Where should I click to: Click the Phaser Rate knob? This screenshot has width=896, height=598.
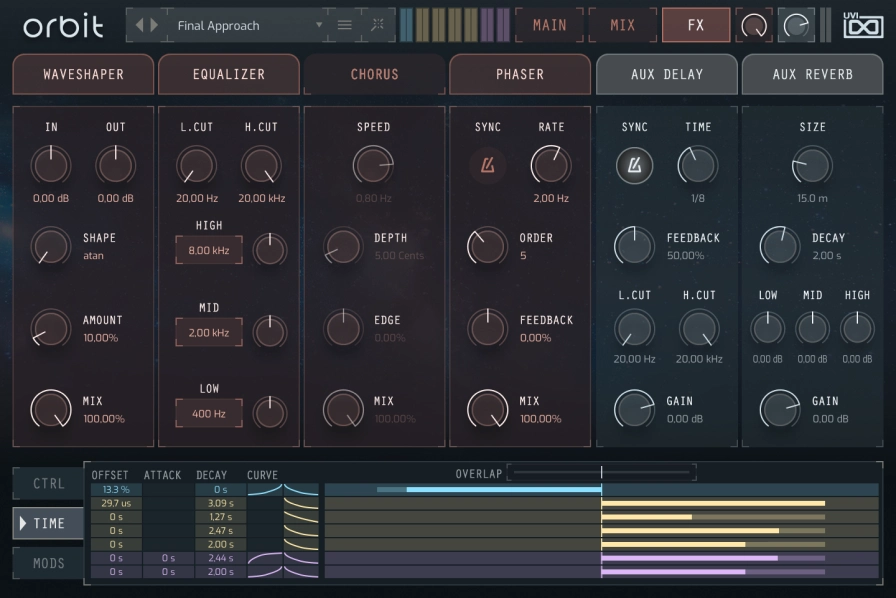tap(550, 164)
